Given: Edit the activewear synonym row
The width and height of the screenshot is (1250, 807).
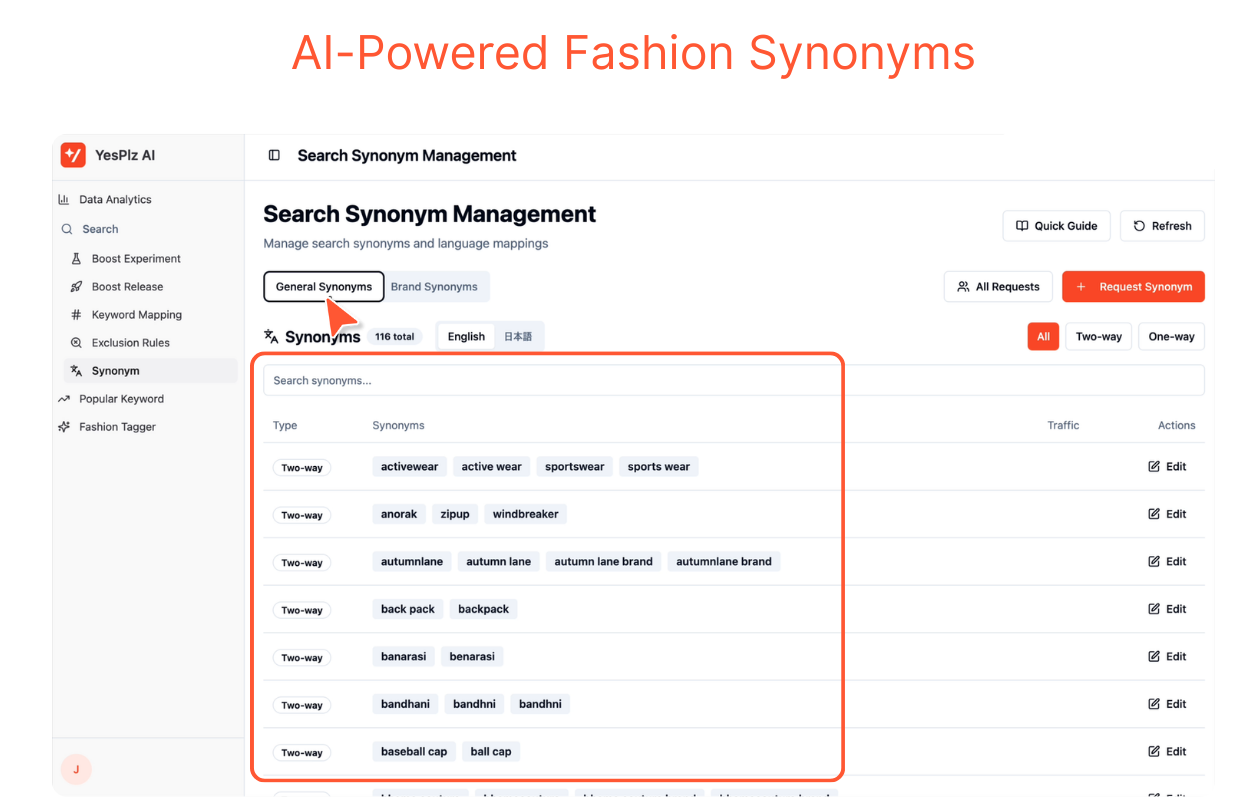Looking at the screenshot, I should pyautogui.click(x=1167, y=467).
